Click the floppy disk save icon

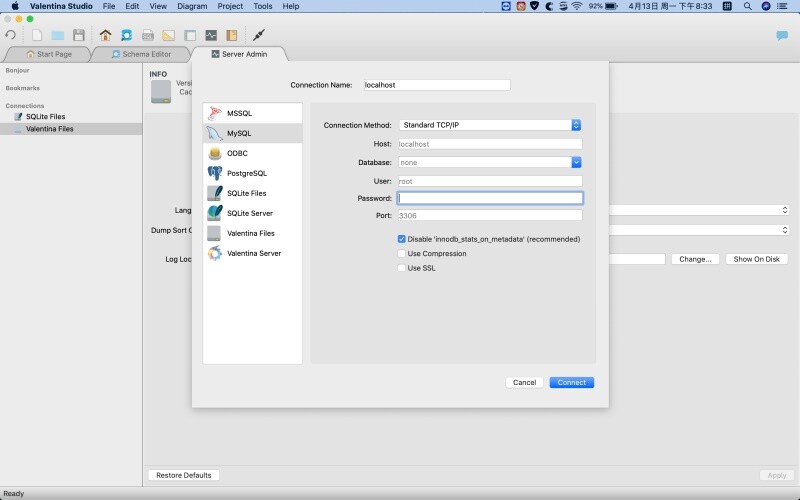[x=79, y=35]
